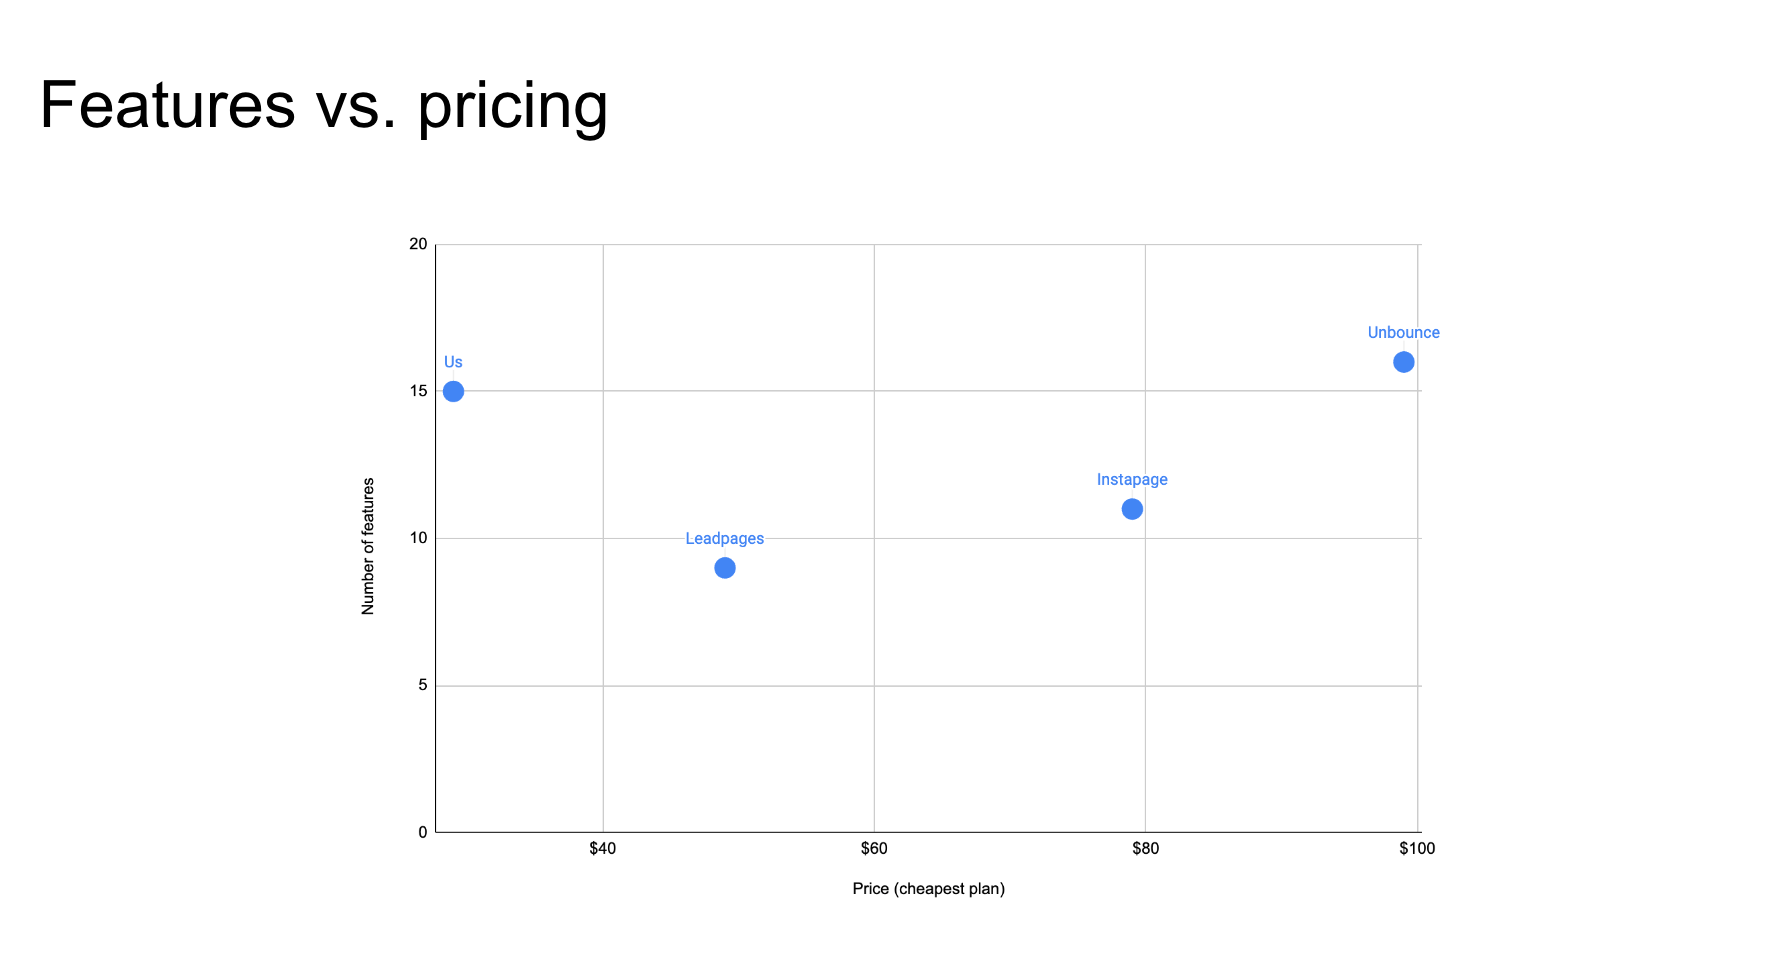
Task: Click the $40 x-axis tick label
Action: coord(602,849)
